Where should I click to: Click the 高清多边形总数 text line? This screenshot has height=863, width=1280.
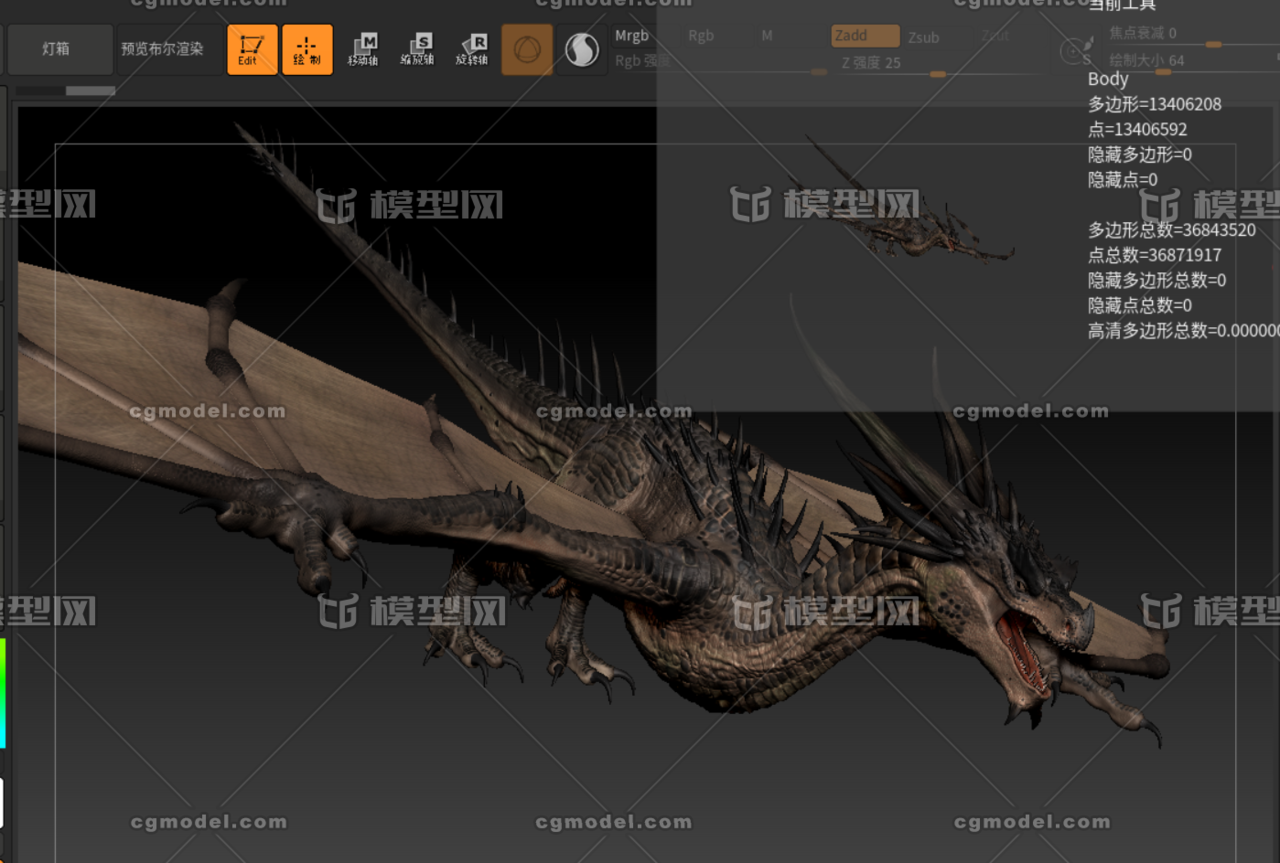(1184, 331)
